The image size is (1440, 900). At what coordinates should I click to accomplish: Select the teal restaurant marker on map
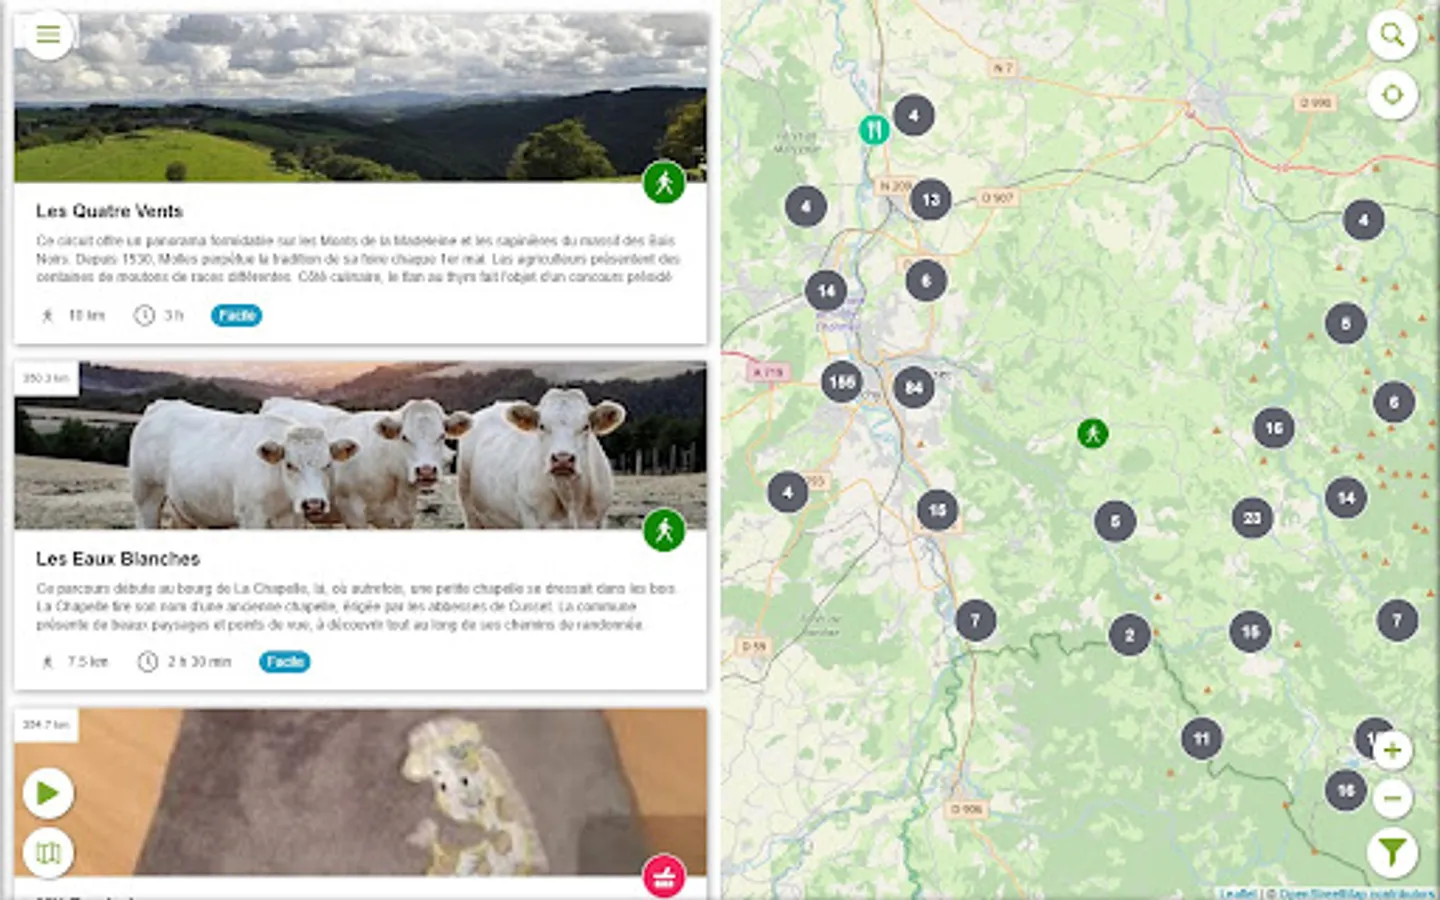874,130
